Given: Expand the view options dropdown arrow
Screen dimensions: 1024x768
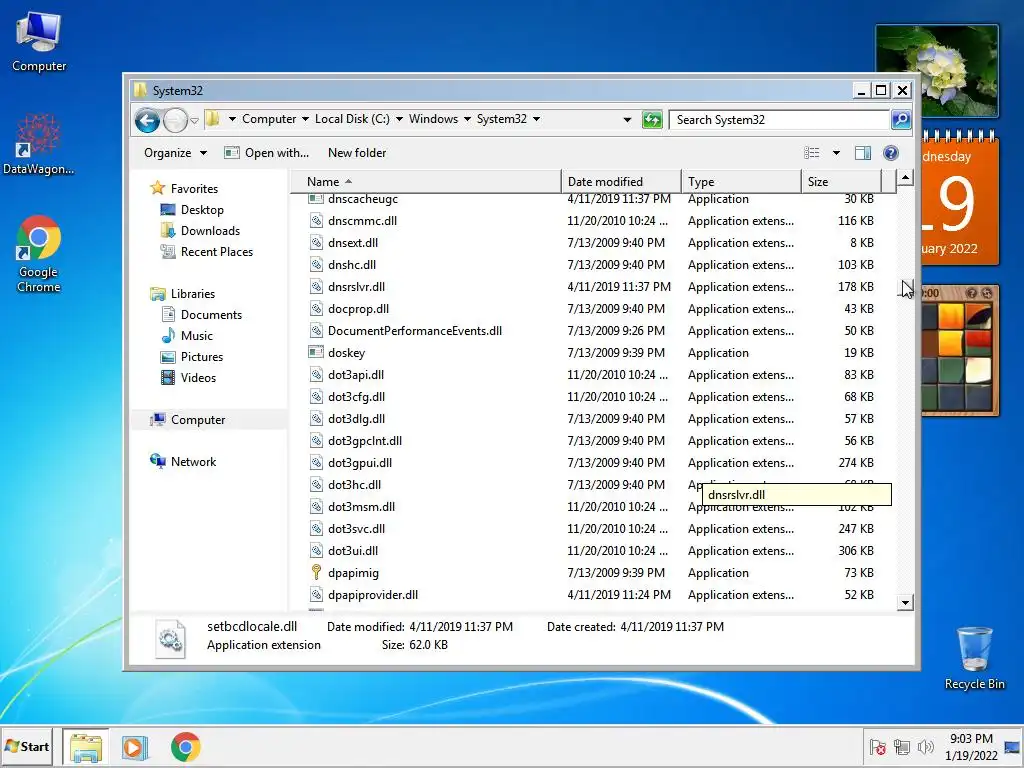Looking at the screenshot, I should (x=836, y=153).
